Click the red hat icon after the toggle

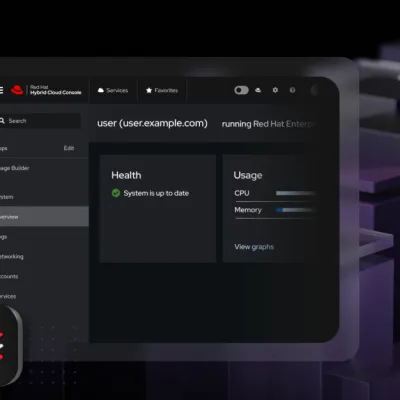(258, 90)
